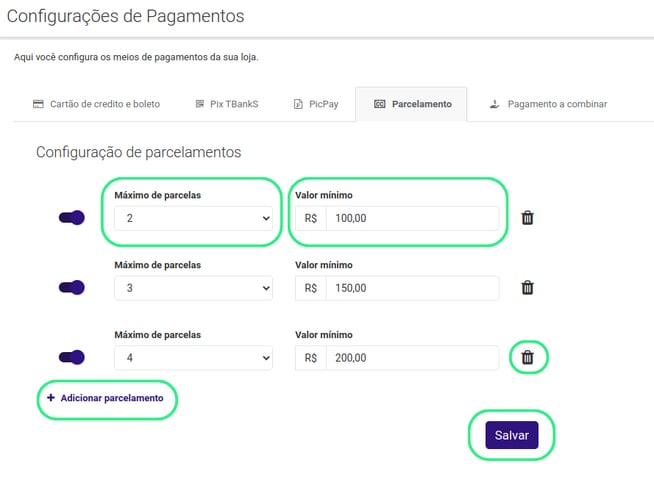Expand the Máximo de parcelas dropdown showing 3
654x477 pixels.
[x=193, y=288]
